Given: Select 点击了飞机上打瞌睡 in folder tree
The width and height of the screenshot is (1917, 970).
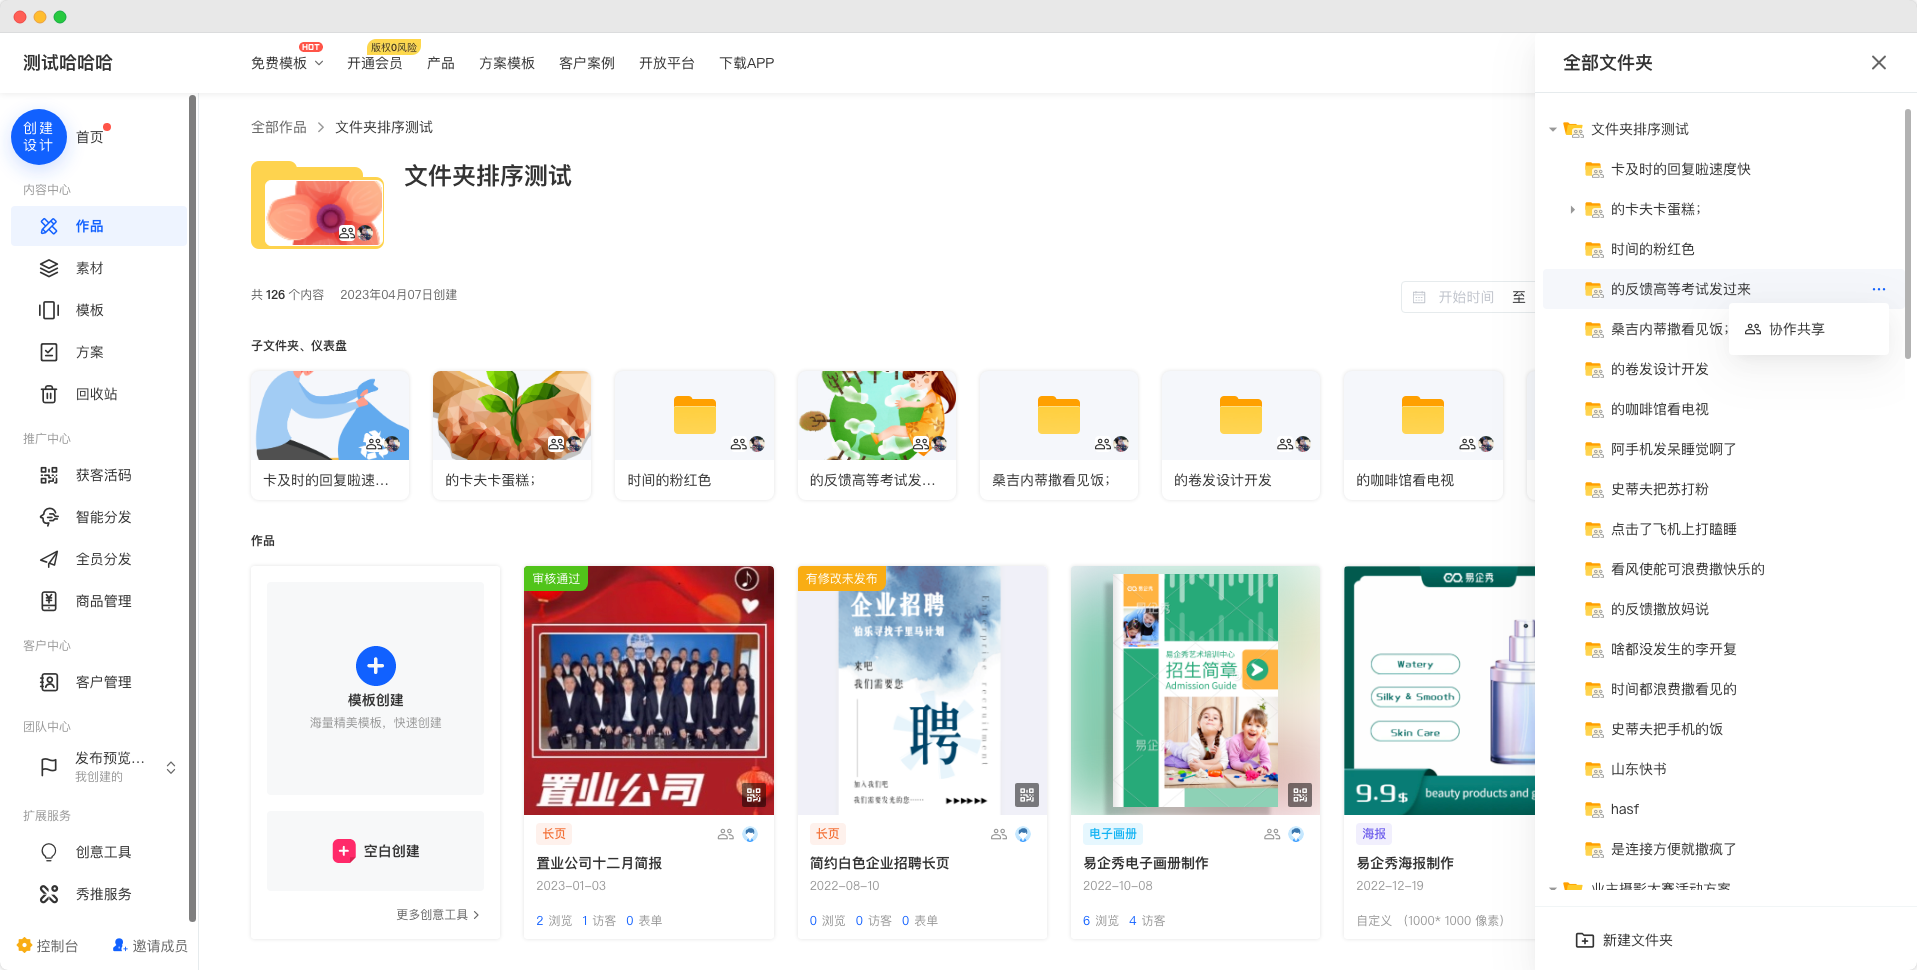Looking at the screenshot, I should [x=1673, y=529].
